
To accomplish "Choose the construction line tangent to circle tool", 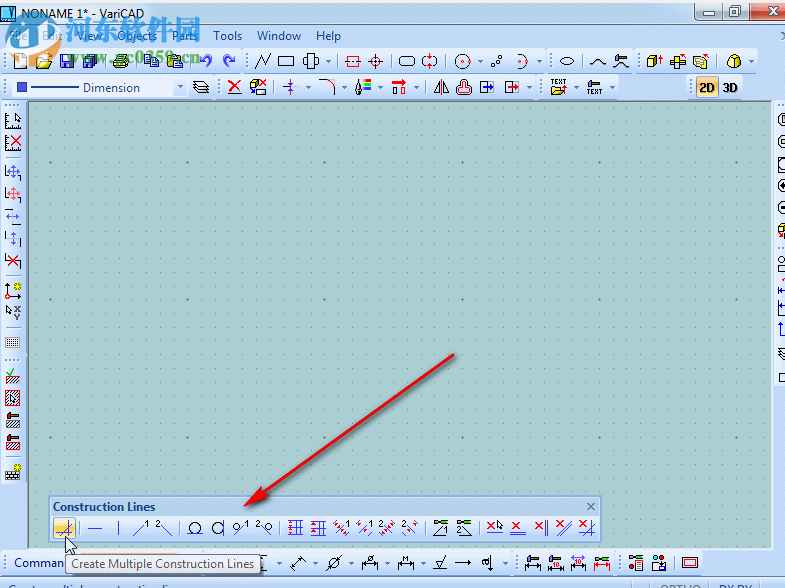I will [x=194, y=528].
